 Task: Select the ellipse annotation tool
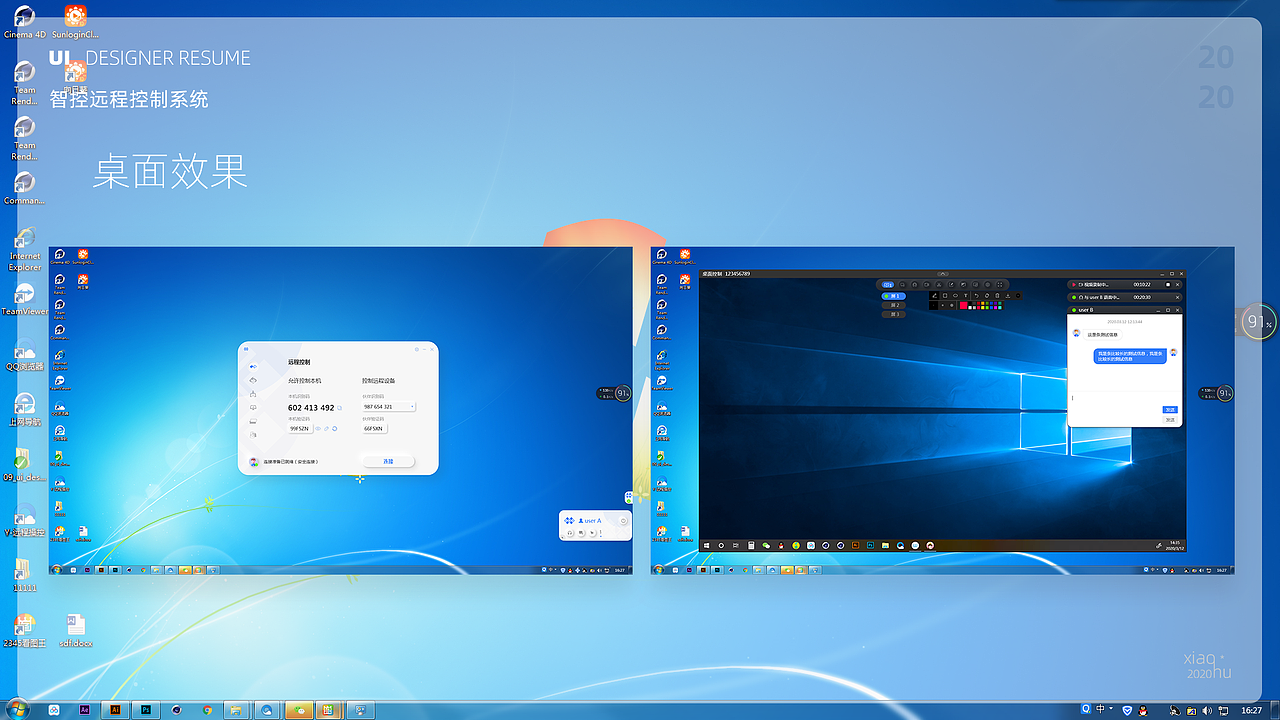tap(956, 296)
